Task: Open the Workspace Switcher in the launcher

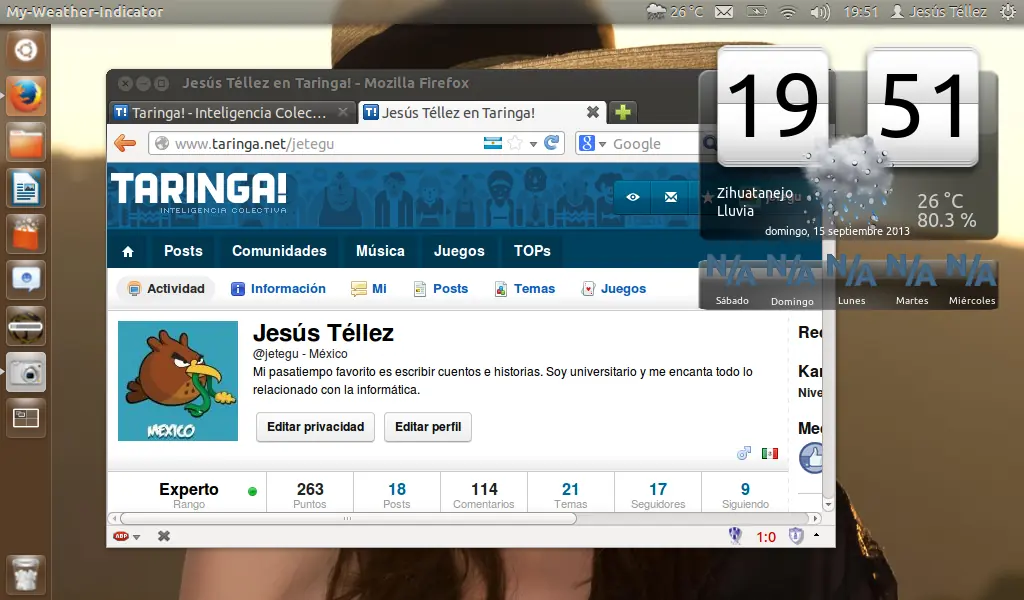Action: (x=25, y=418)
